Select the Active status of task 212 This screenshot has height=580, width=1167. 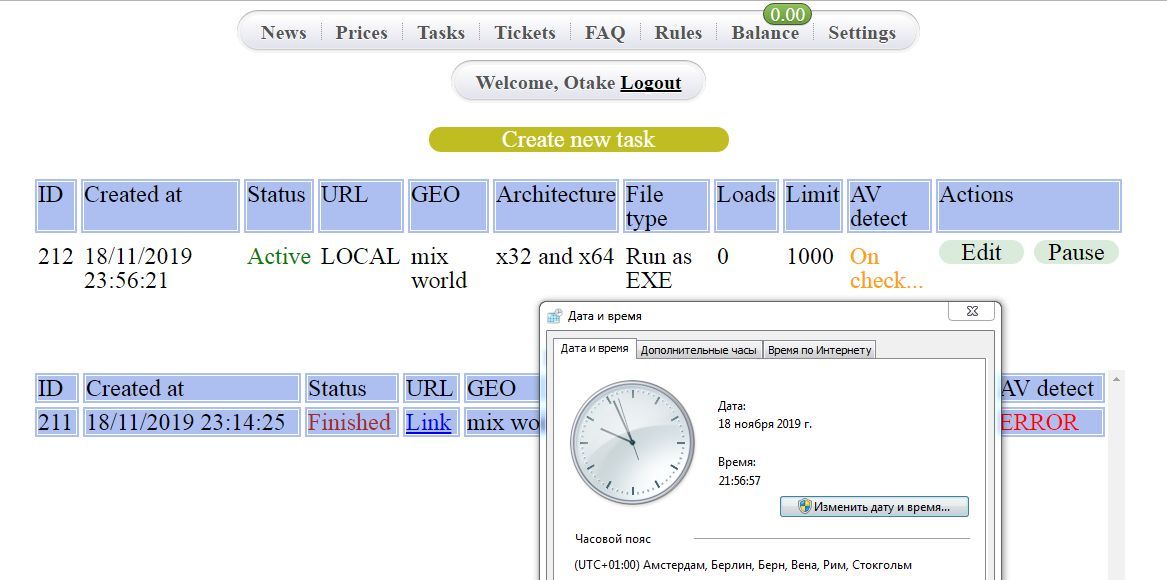(278, 257)
